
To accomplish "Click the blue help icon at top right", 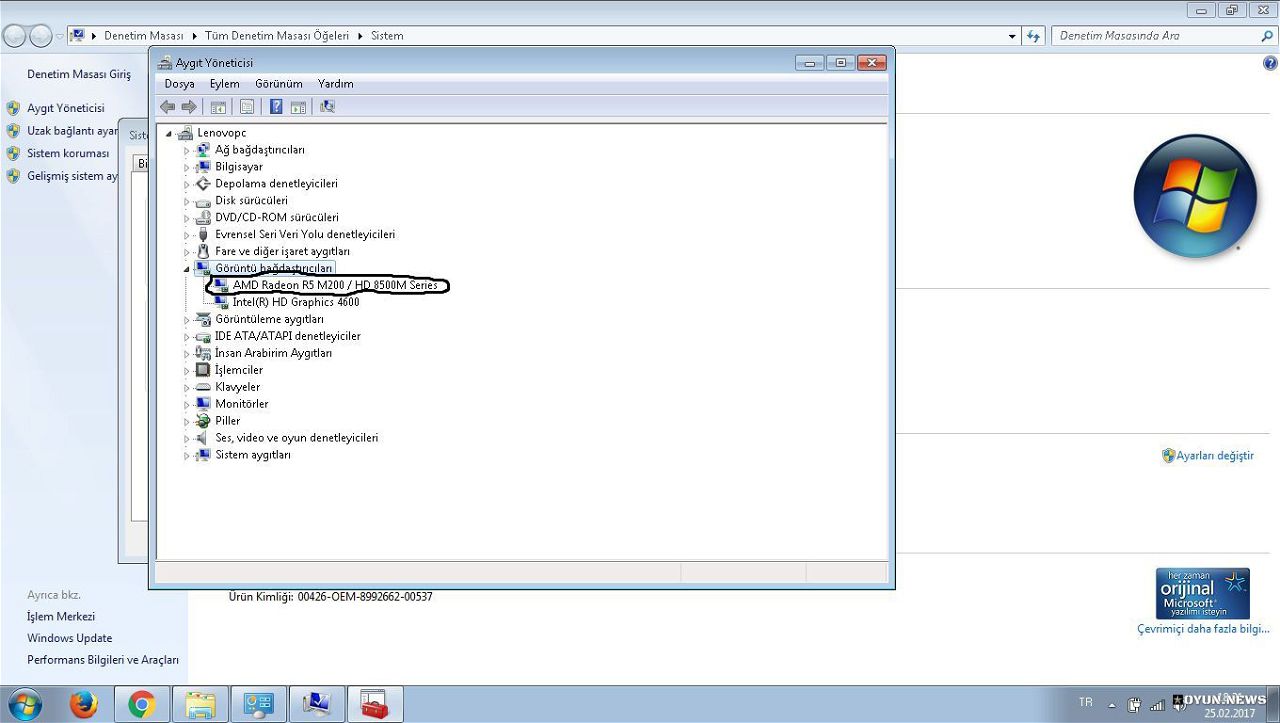I will pos(1271,63).
